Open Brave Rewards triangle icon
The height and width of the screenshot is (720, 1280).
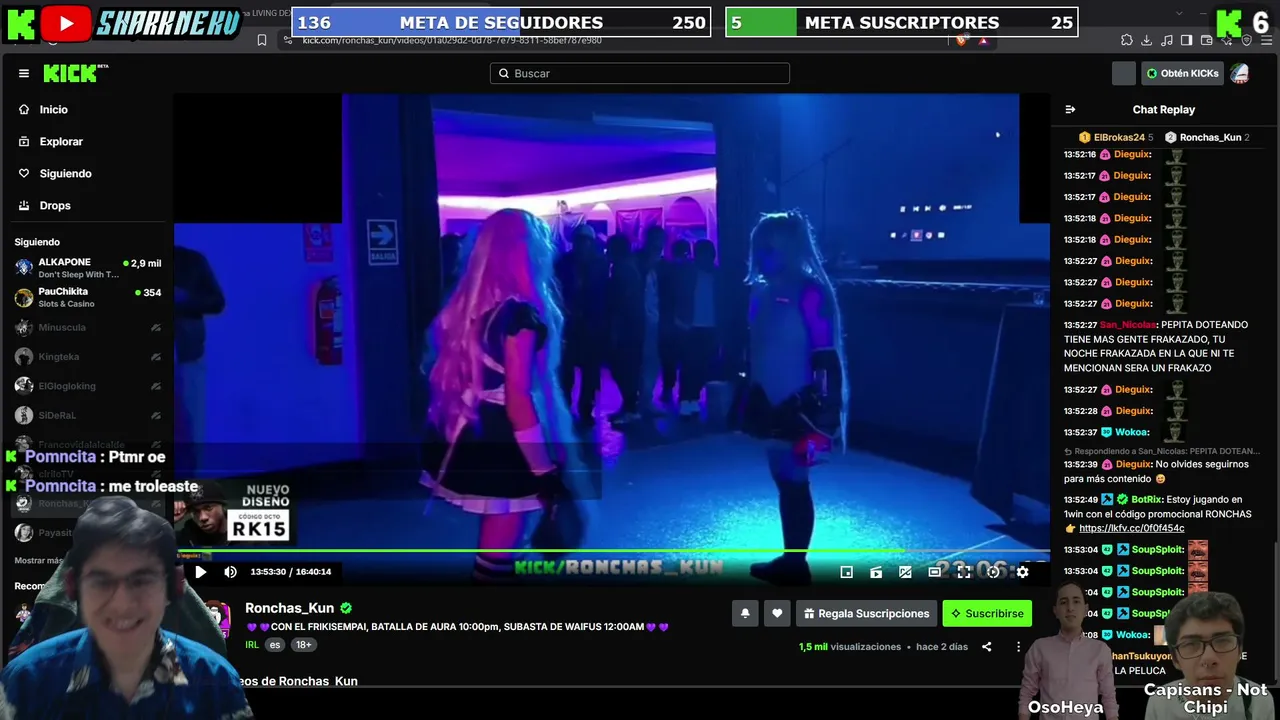pyautogui.click(x=983, y=40)
